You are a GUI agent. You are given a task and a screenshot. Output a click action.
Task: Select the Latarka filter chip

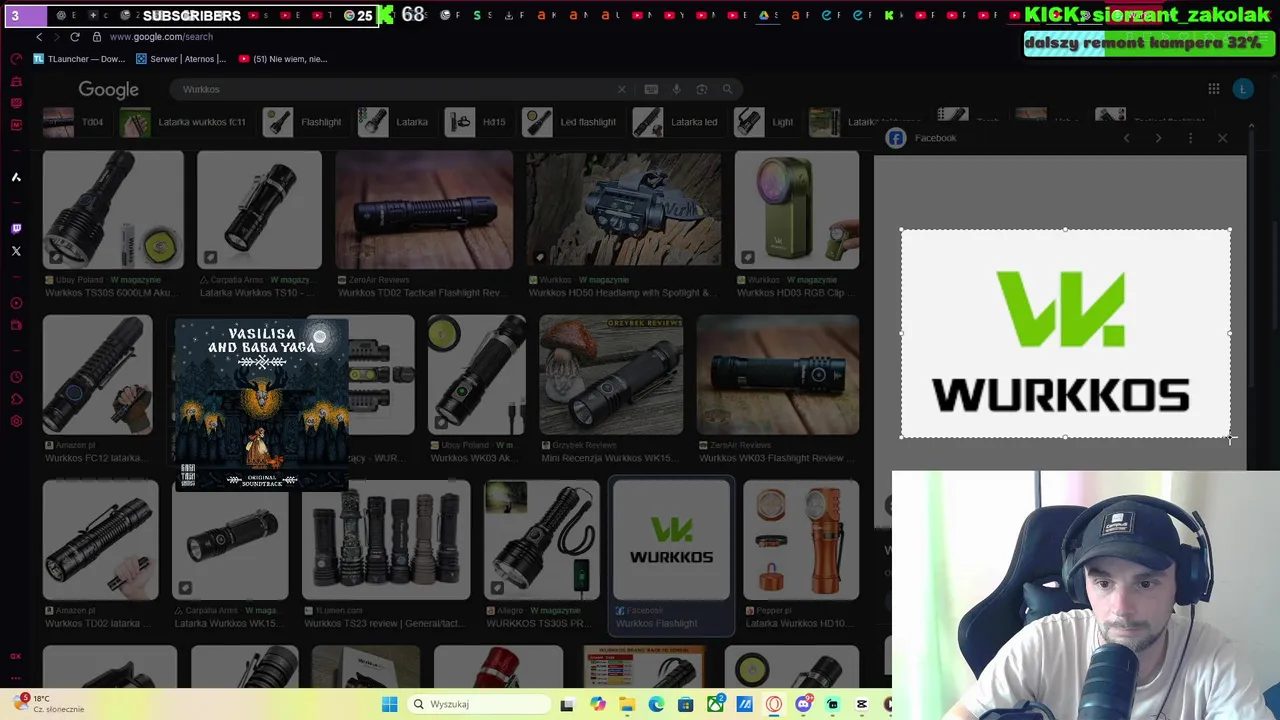click(x=395, y=122)
